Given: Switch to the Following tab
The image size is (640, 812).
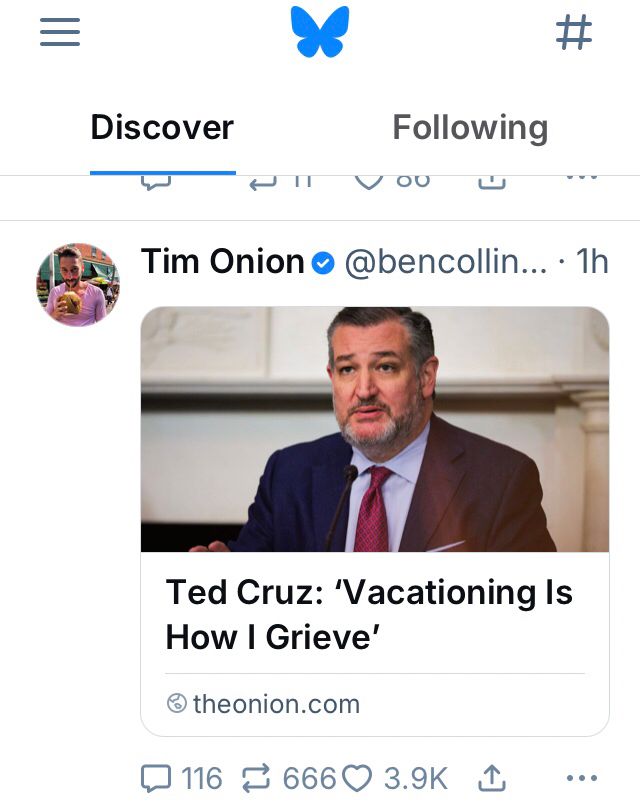Looking at the screenshot, I should pos(470,128).
